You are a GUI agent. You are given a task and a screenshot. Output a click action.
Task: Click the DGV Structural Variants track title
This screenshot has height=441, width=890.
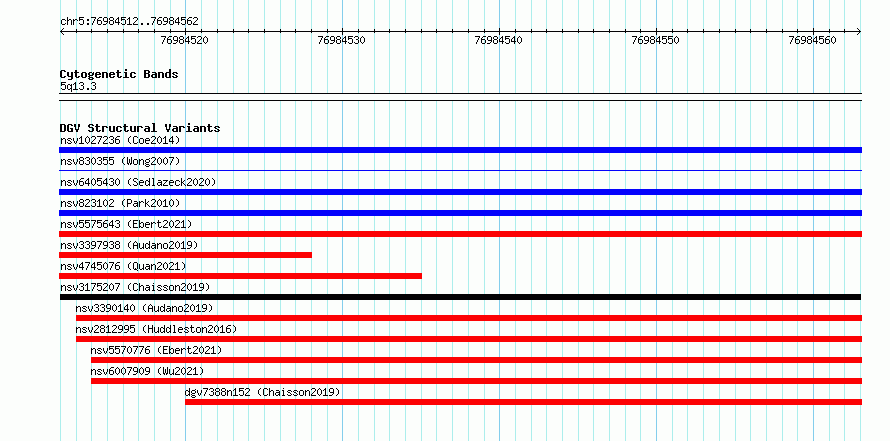140,128
